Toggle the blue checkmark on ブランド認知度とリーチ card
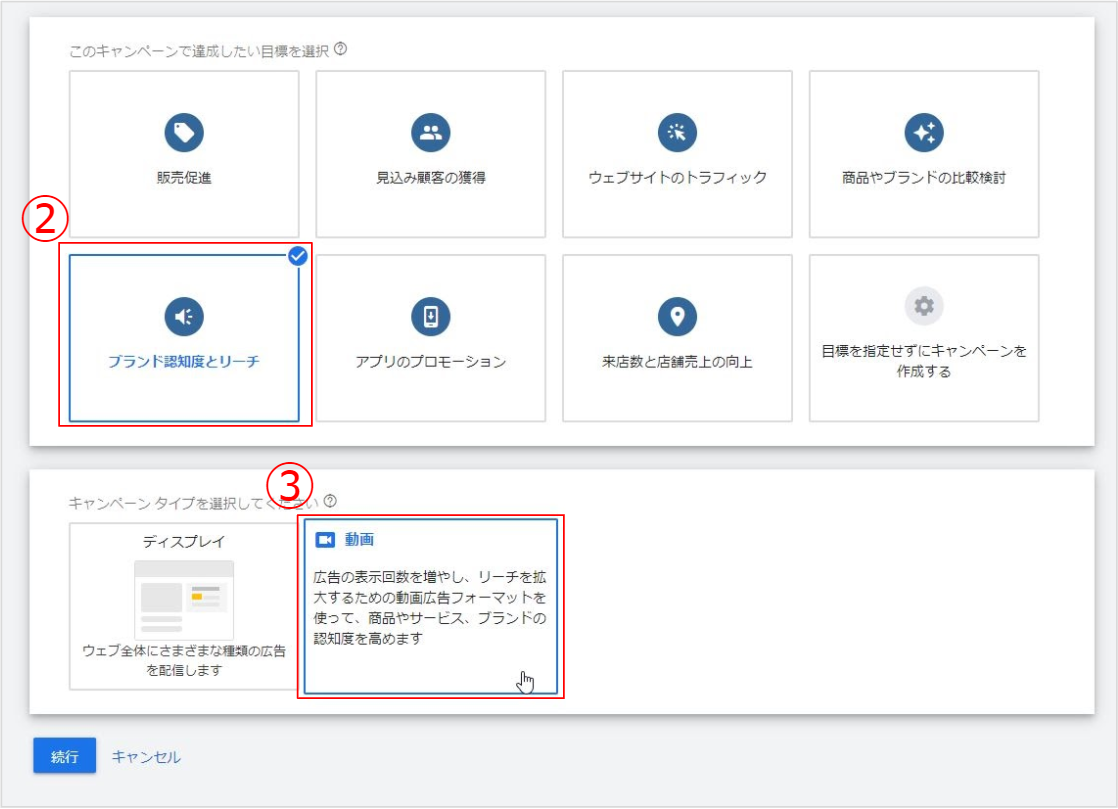This screenshot has height=809, width=1118. point(298,256)
